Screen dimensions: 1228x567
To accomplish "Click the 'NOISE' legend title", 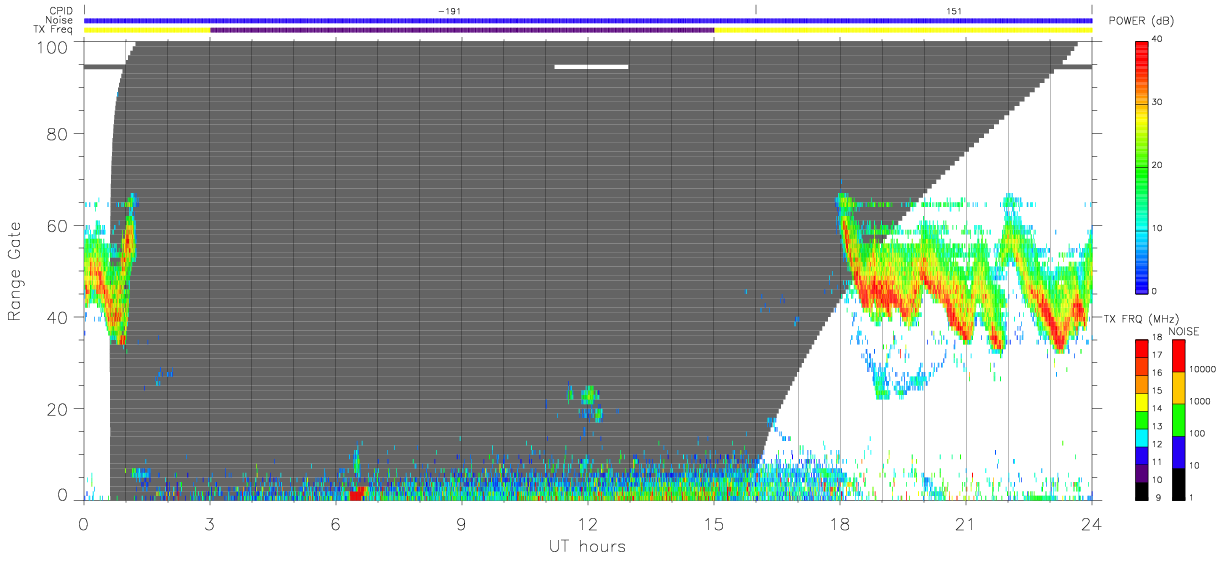I will coord(1186,331).
